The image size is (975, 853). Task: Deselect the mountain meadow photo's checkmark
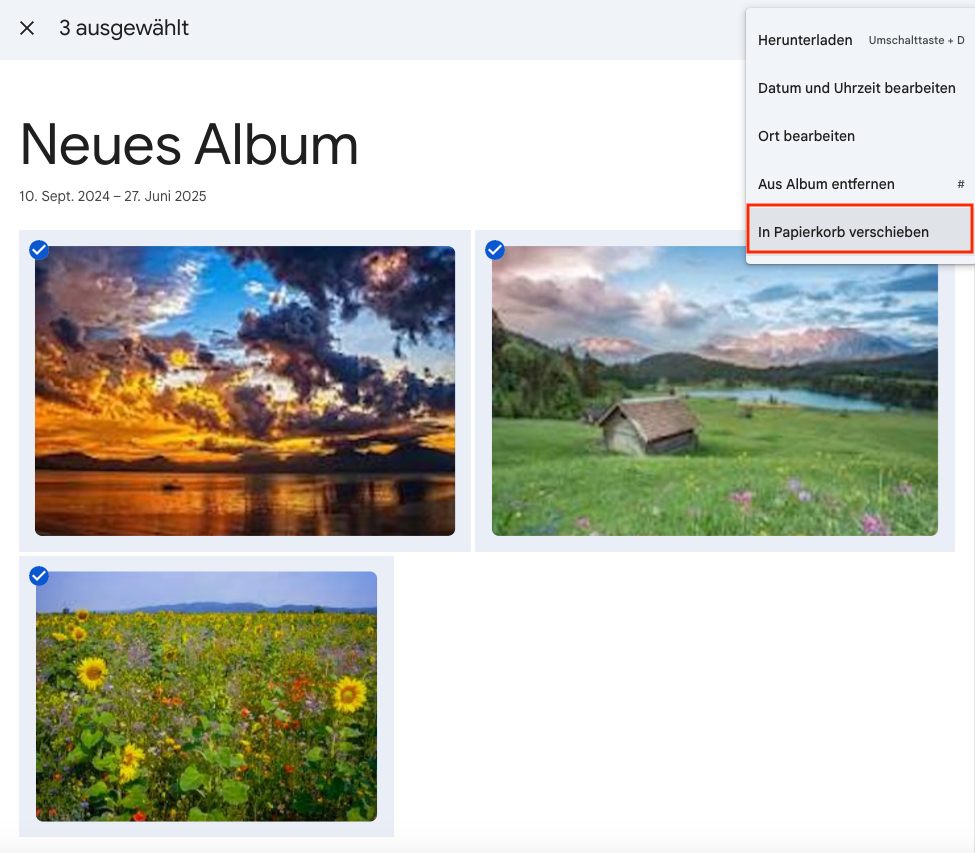(495, 250)
